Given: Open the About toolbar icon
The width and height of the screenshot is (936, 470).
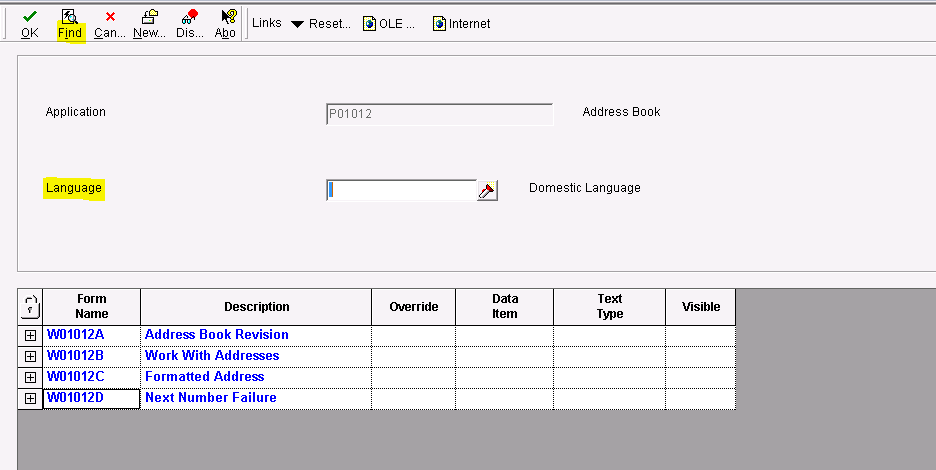Looking at the screenshot, I should pos(227,17).
